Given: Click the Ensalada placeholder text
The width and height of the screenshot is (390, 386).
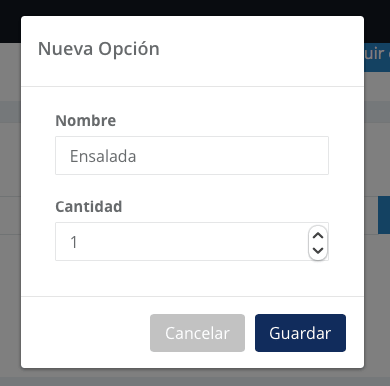Looking at the screenshot, I should click(103, 156).
